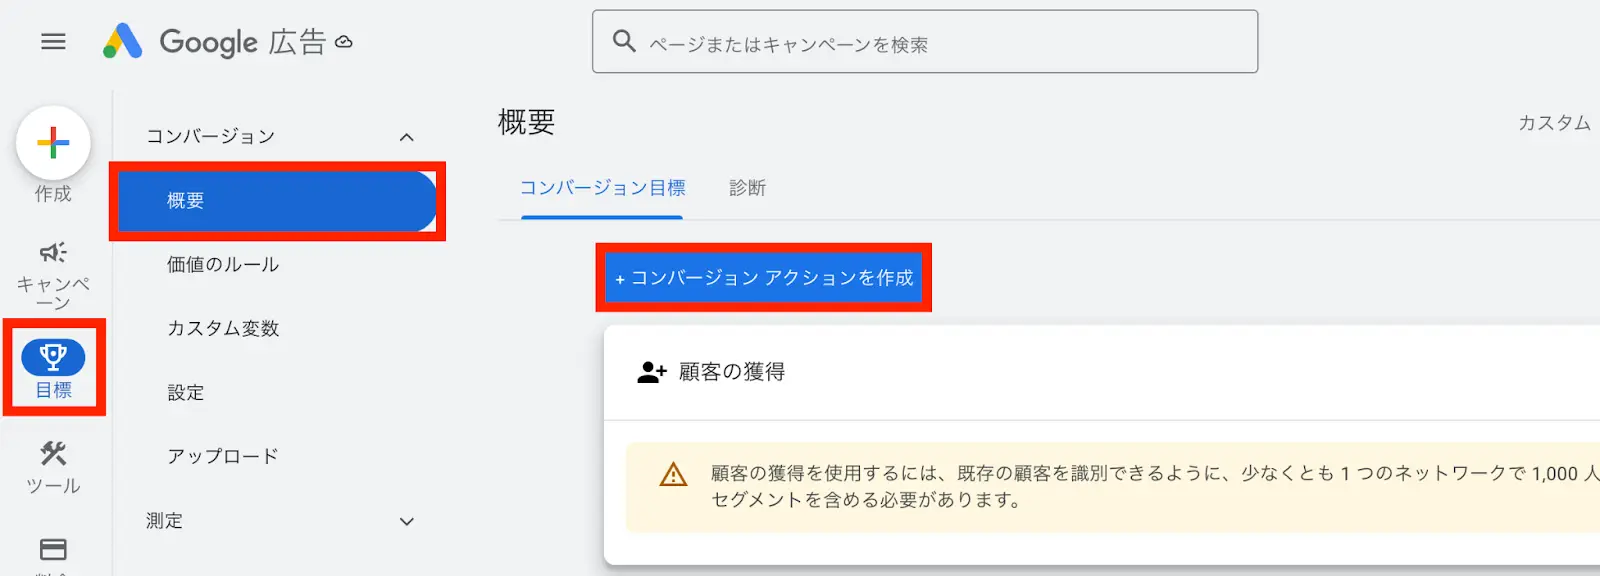The height and width of the screenshot is (576, 1600).
Task: Open the billing card icon in sidebar
Action: point(53,549)
